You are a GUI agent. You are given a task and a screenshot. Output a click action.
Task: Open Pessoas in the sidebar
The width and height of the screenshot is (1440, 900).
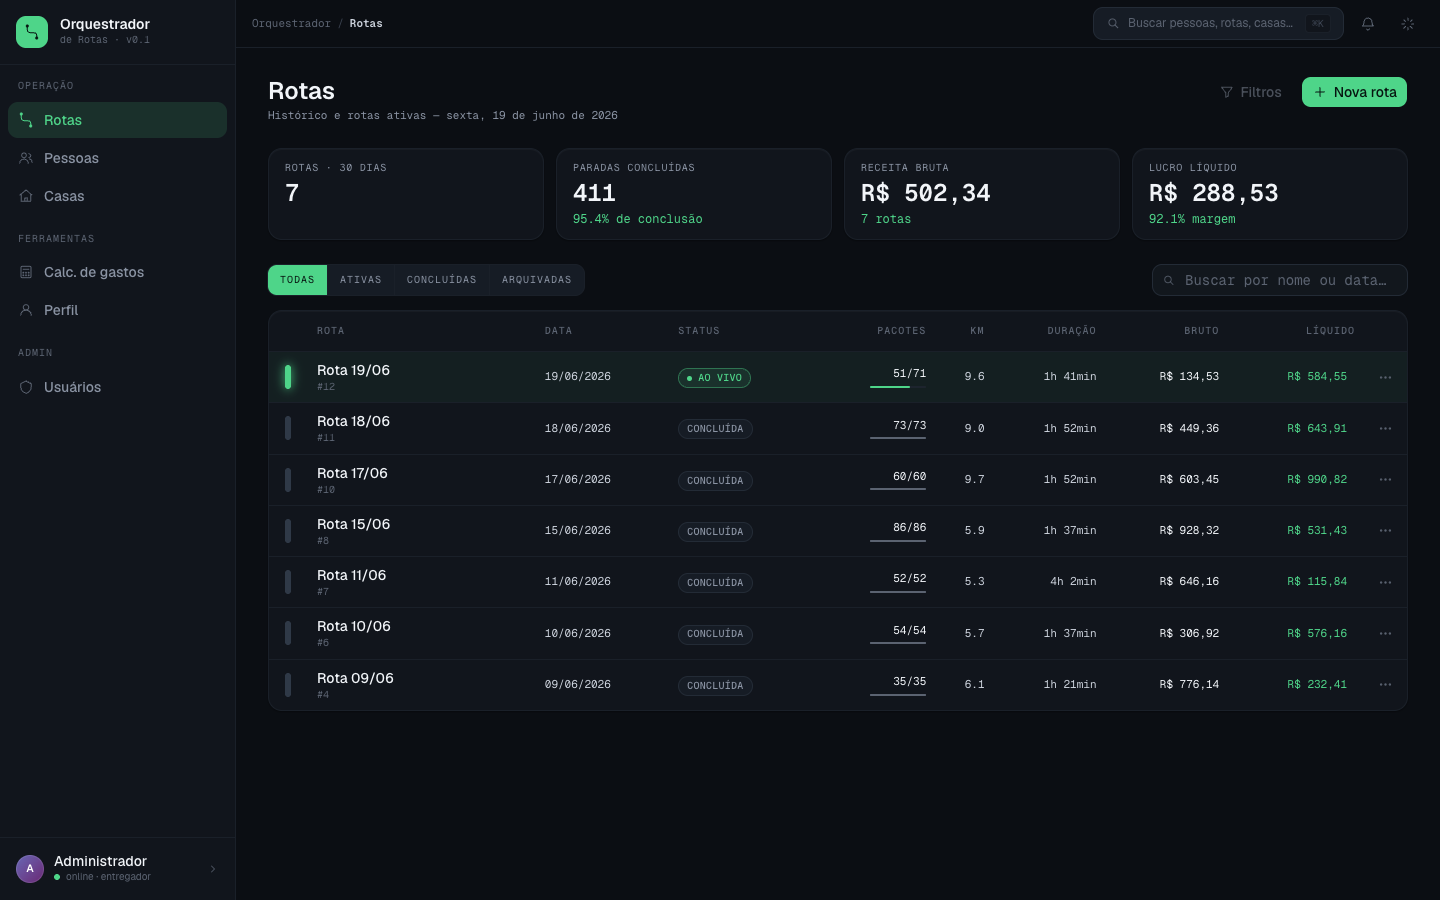pos(117,158)
